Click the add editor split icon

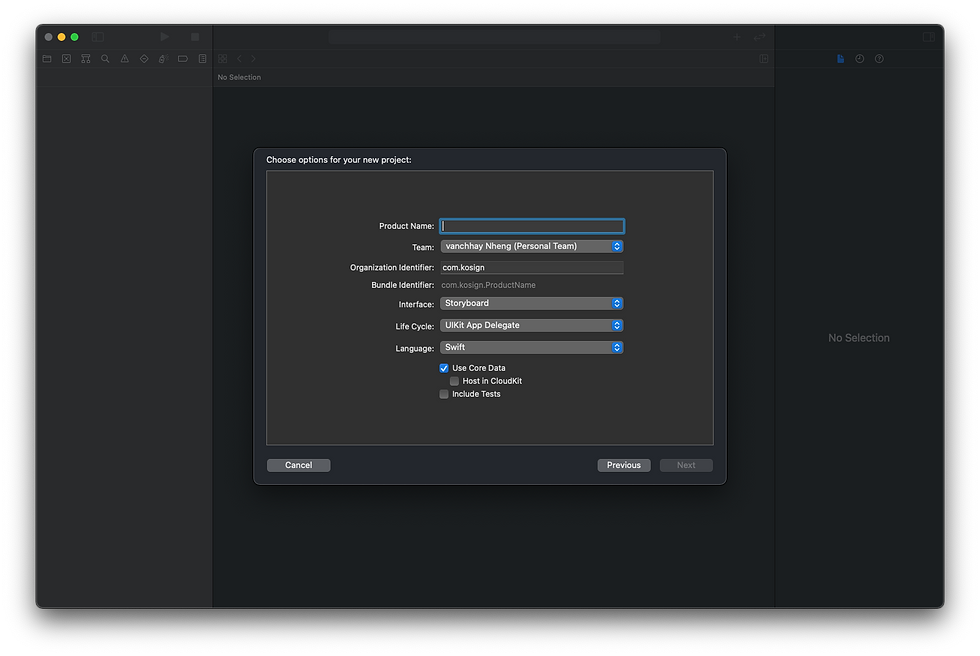coord(764,59)
